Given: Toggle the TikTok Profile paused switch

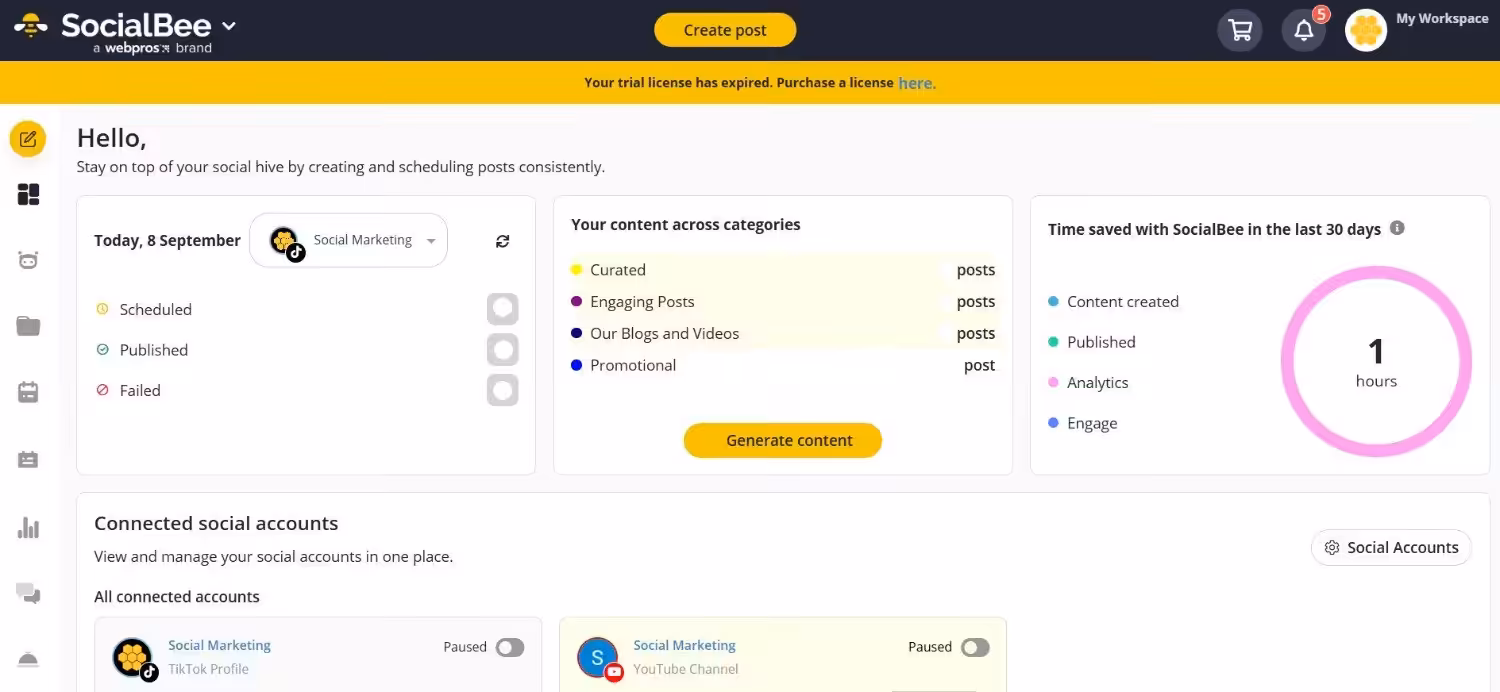Looking at the screenshot, I should (510, 647).
